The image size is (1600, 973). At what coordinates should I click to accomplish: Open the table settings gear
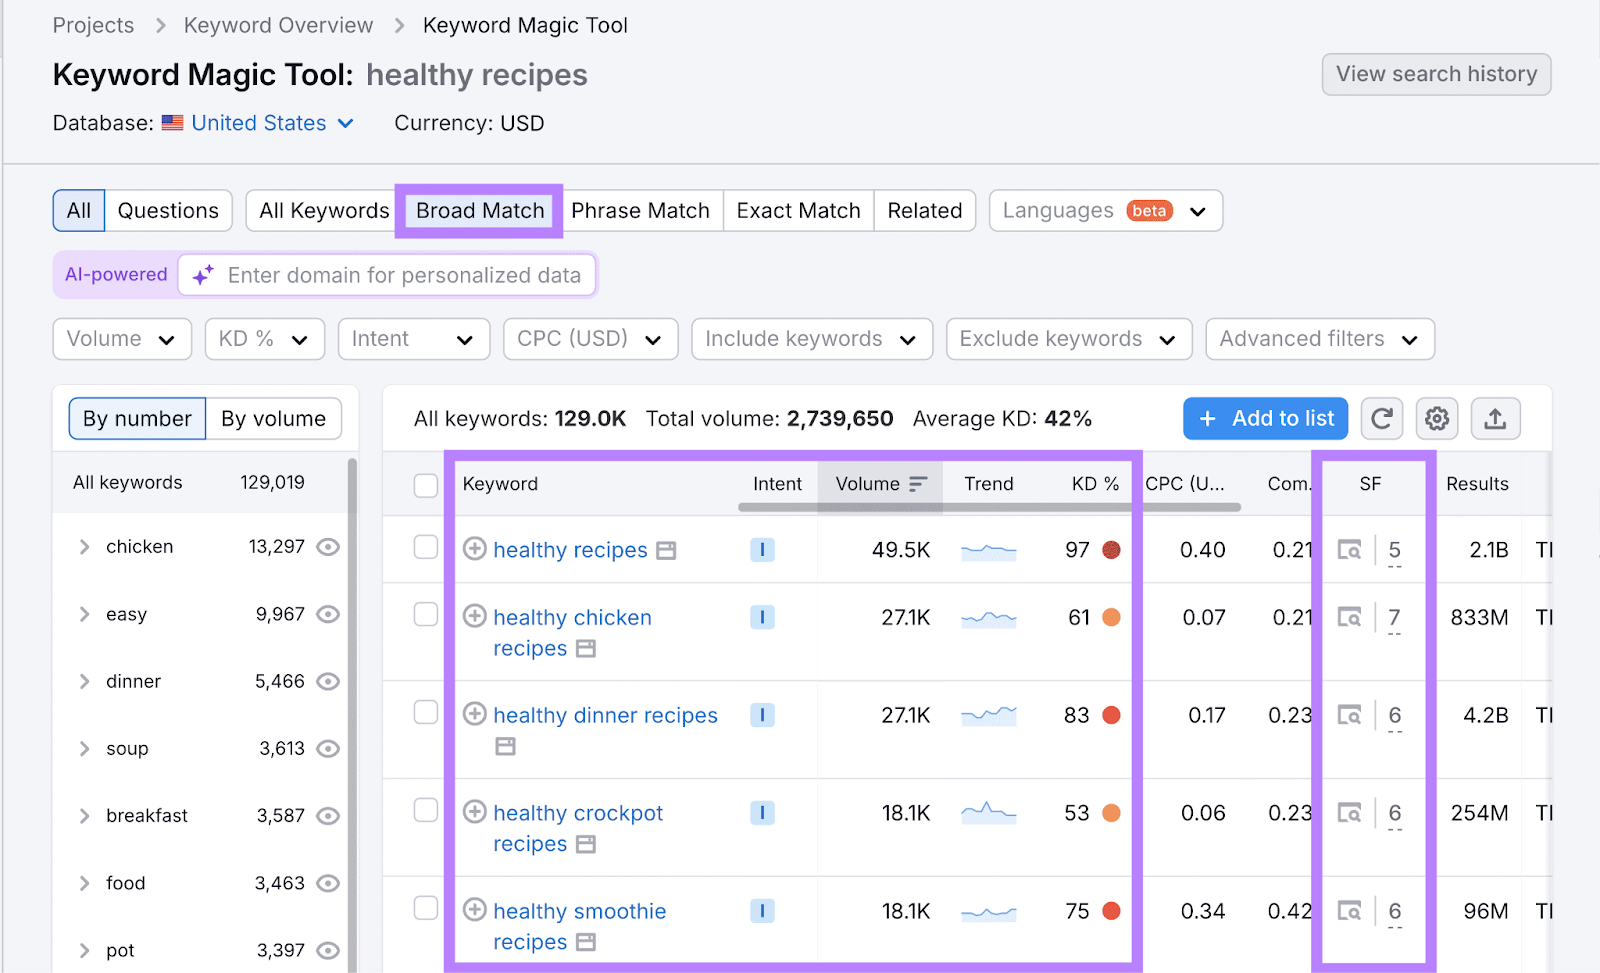[1437, 418]
